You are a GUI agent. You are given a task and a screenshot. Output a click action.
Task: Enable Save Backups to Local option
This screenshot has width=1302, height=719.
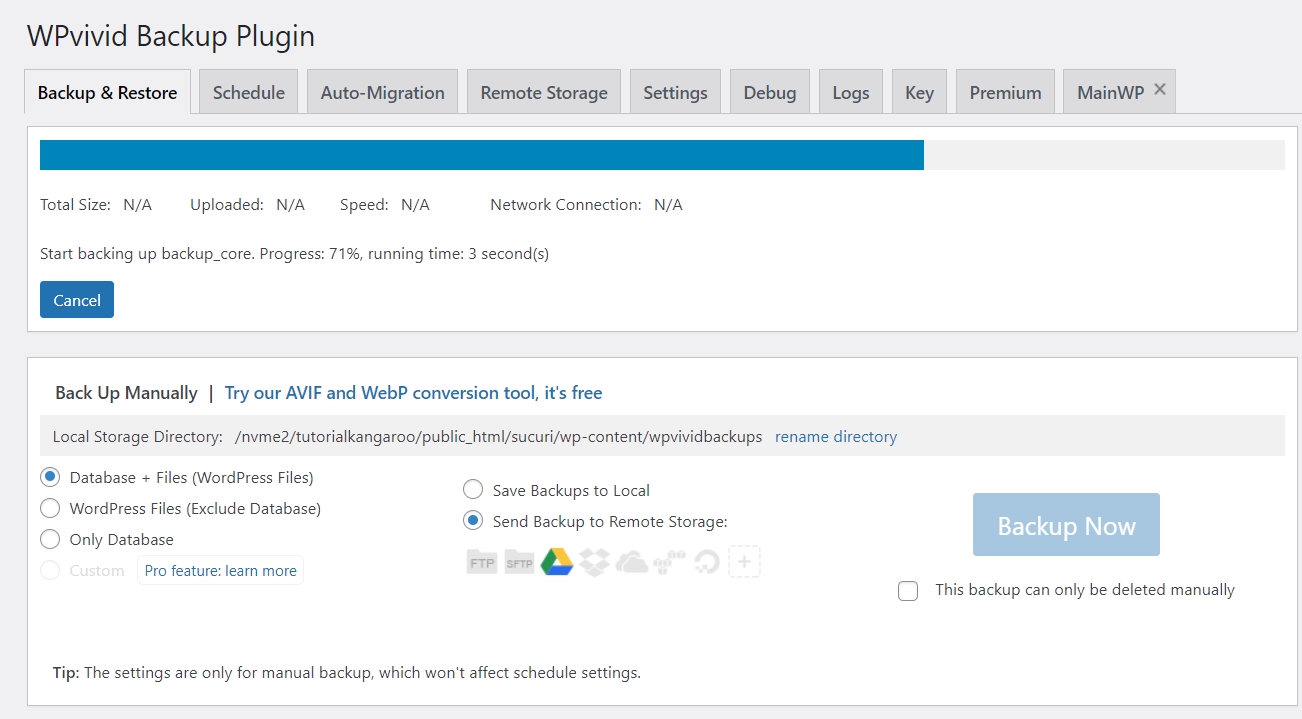[x=472, y=489]
